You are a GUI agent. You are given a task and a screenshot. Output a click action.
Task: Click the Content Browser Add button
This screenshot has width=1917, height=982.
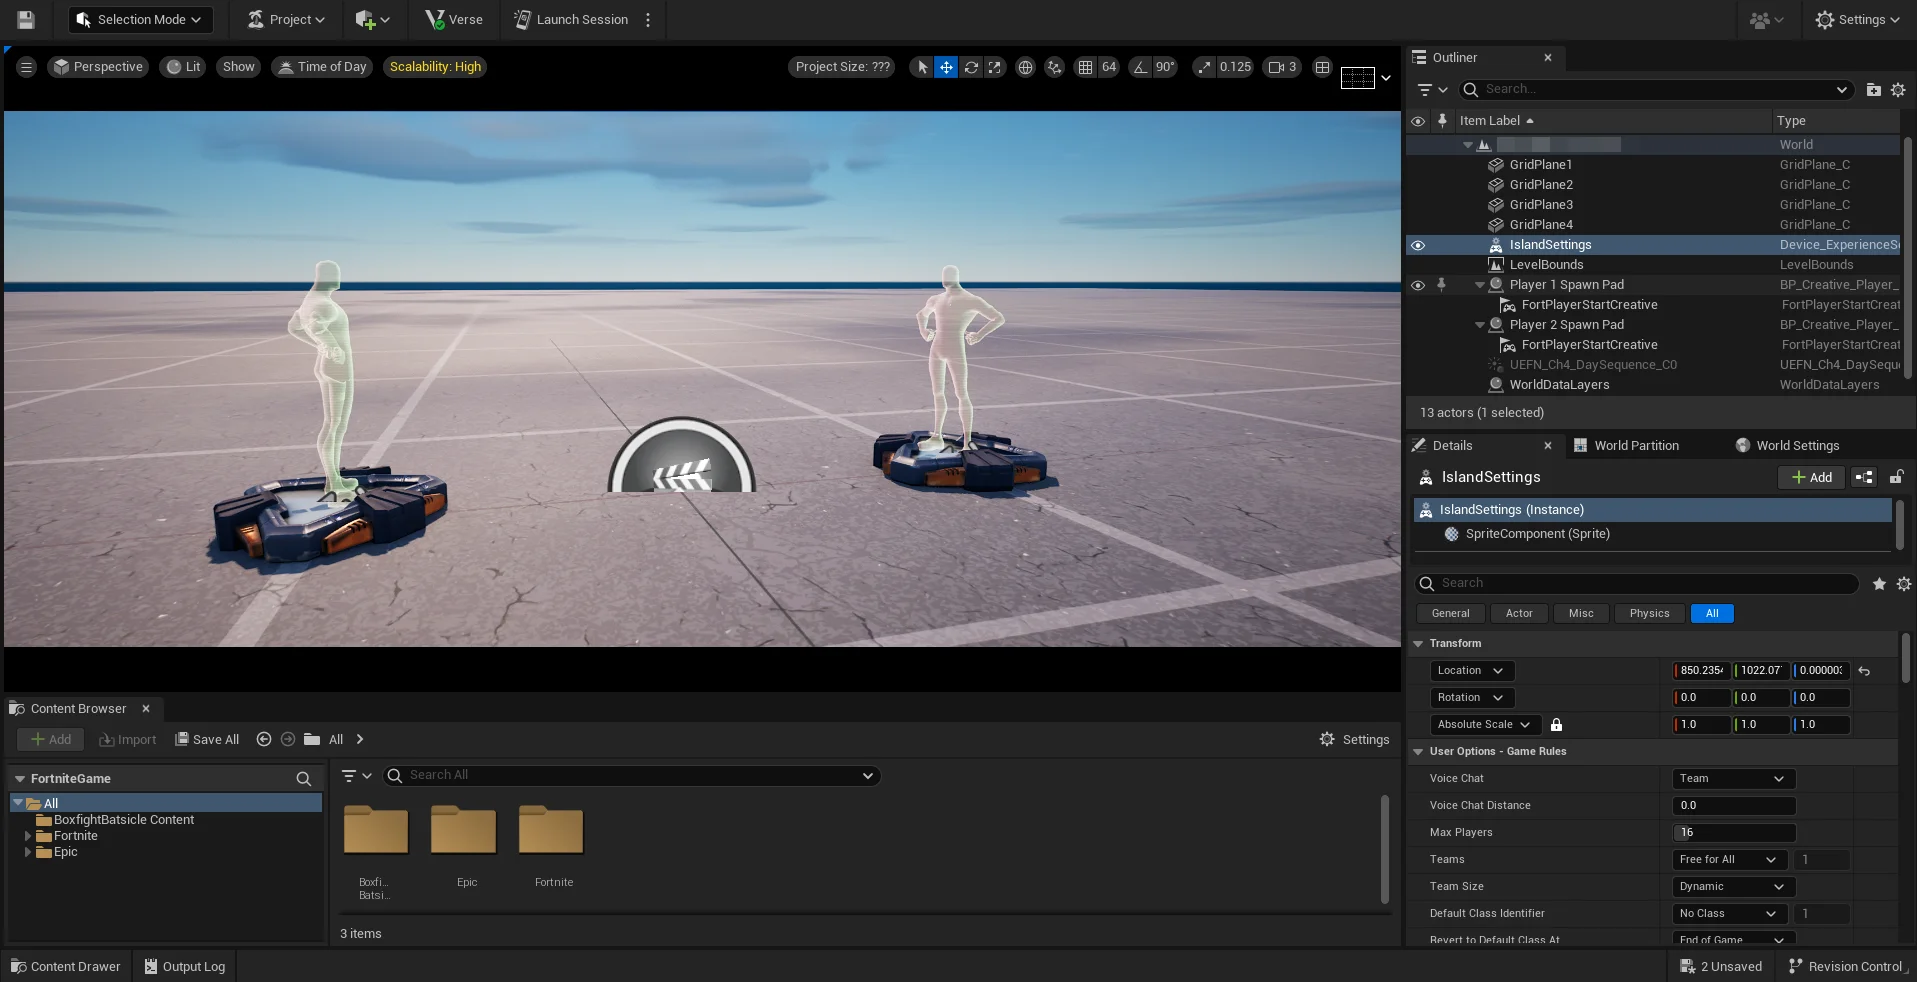click(50, 740)
